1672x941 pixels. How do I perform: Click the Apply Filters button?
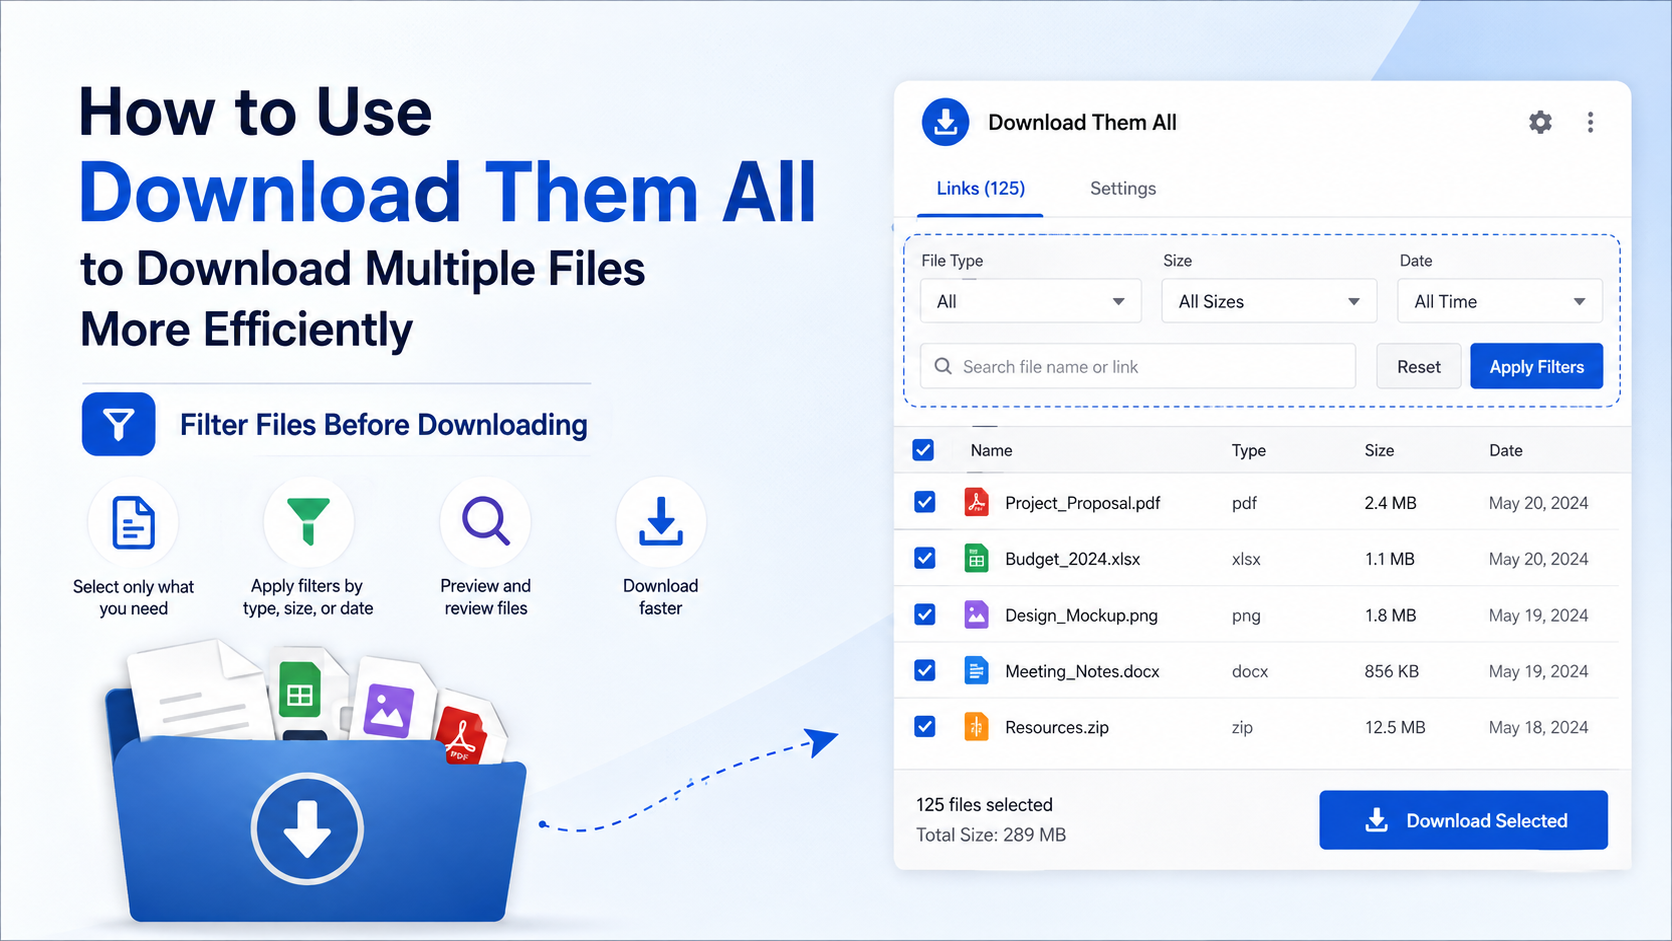tap(1537, 366)
